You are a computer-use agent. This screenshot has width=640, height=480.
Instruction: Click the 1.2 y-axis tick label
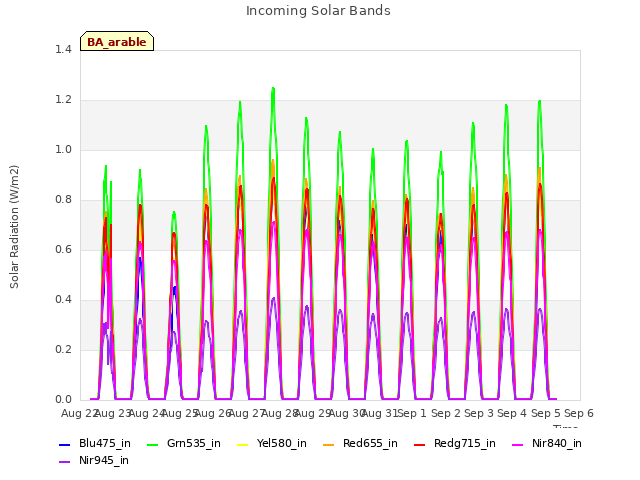coord(63,100)
